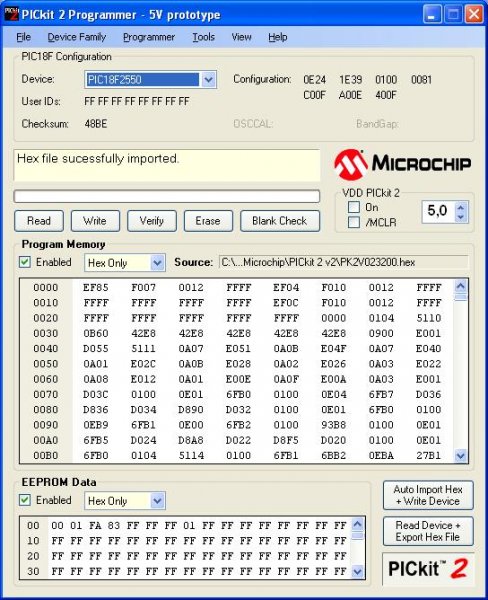Viewport: 488px width, 600px height.
Task: Click program memory cell 27B1
Action: coord(429,456)
